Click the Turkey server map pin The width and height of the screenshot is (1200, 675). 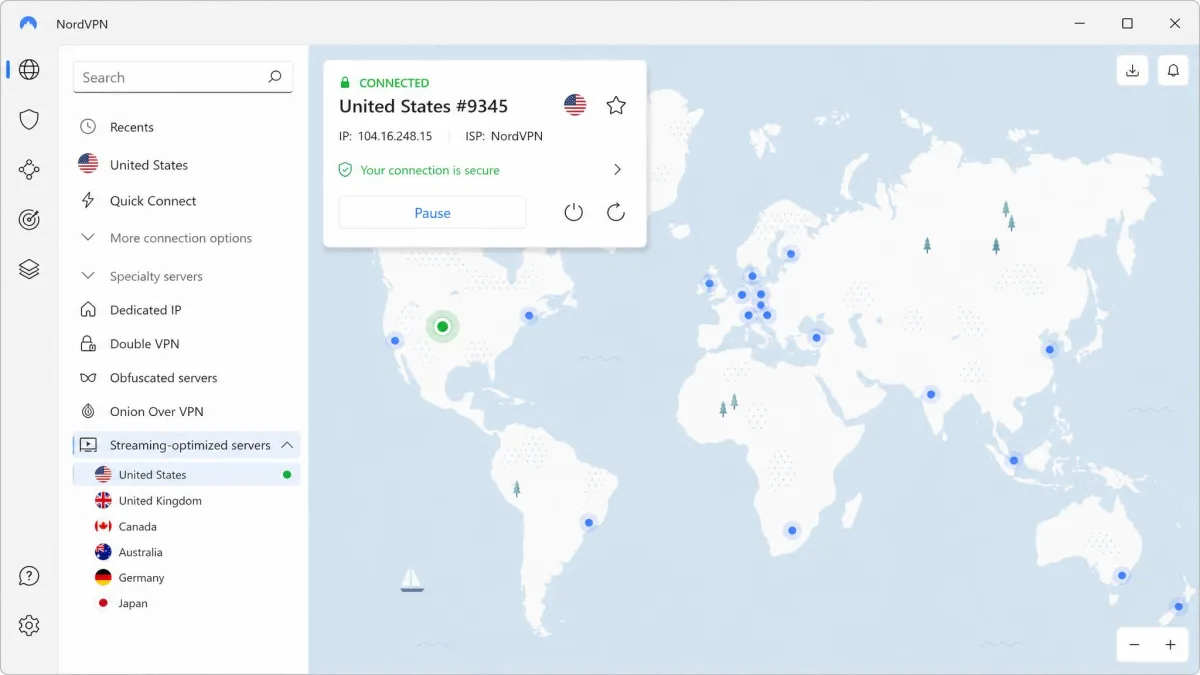click(816, 336)
